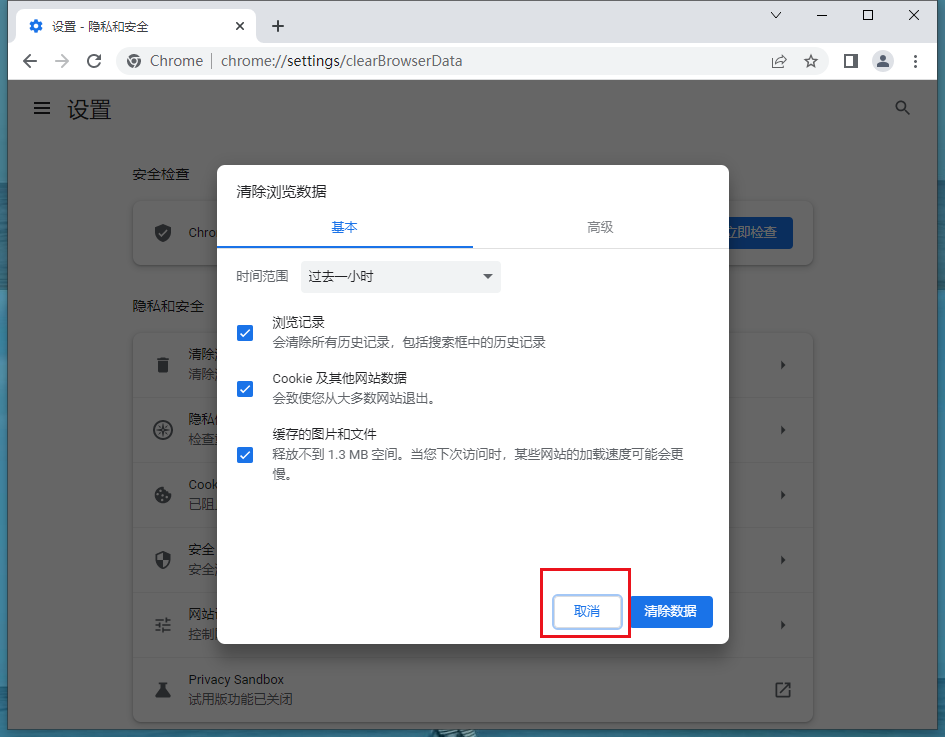Screen dimensions: 945x737
Task: Click the 设置 page heading
Action: point(89,110)
